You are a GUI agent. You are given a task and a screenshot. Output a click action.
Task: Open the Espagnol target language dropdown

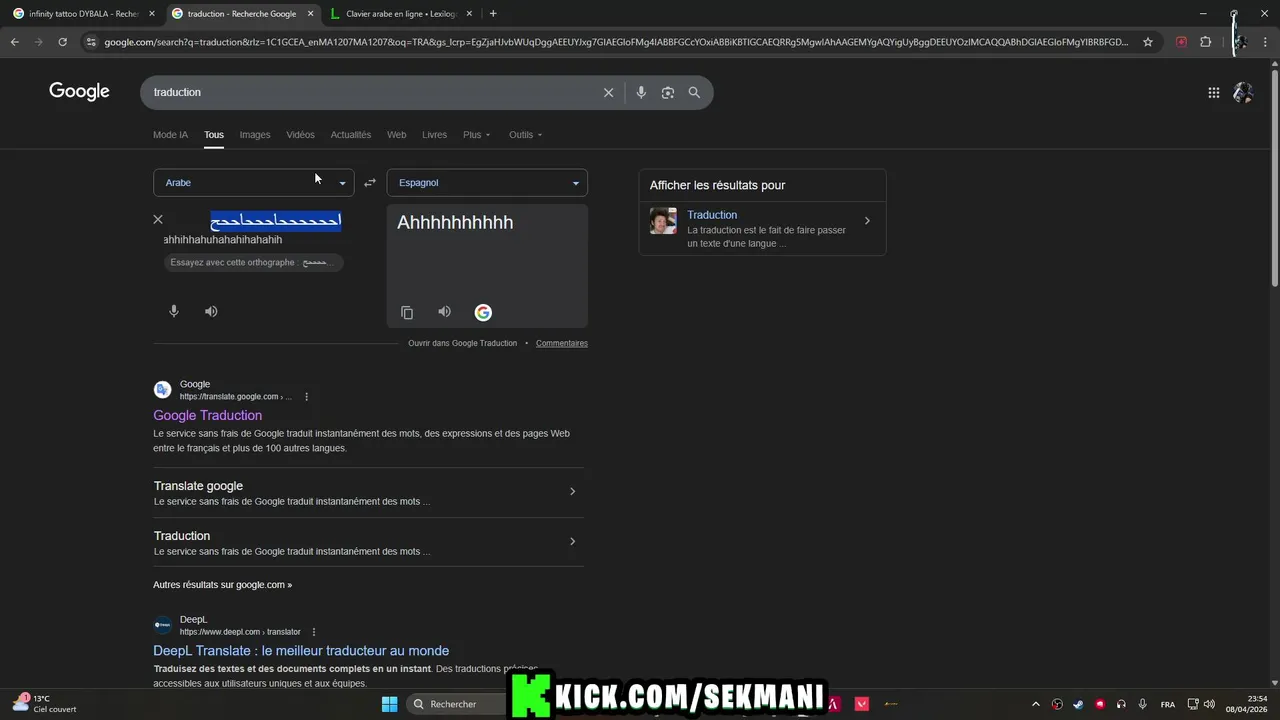click(x=487, y=183)
